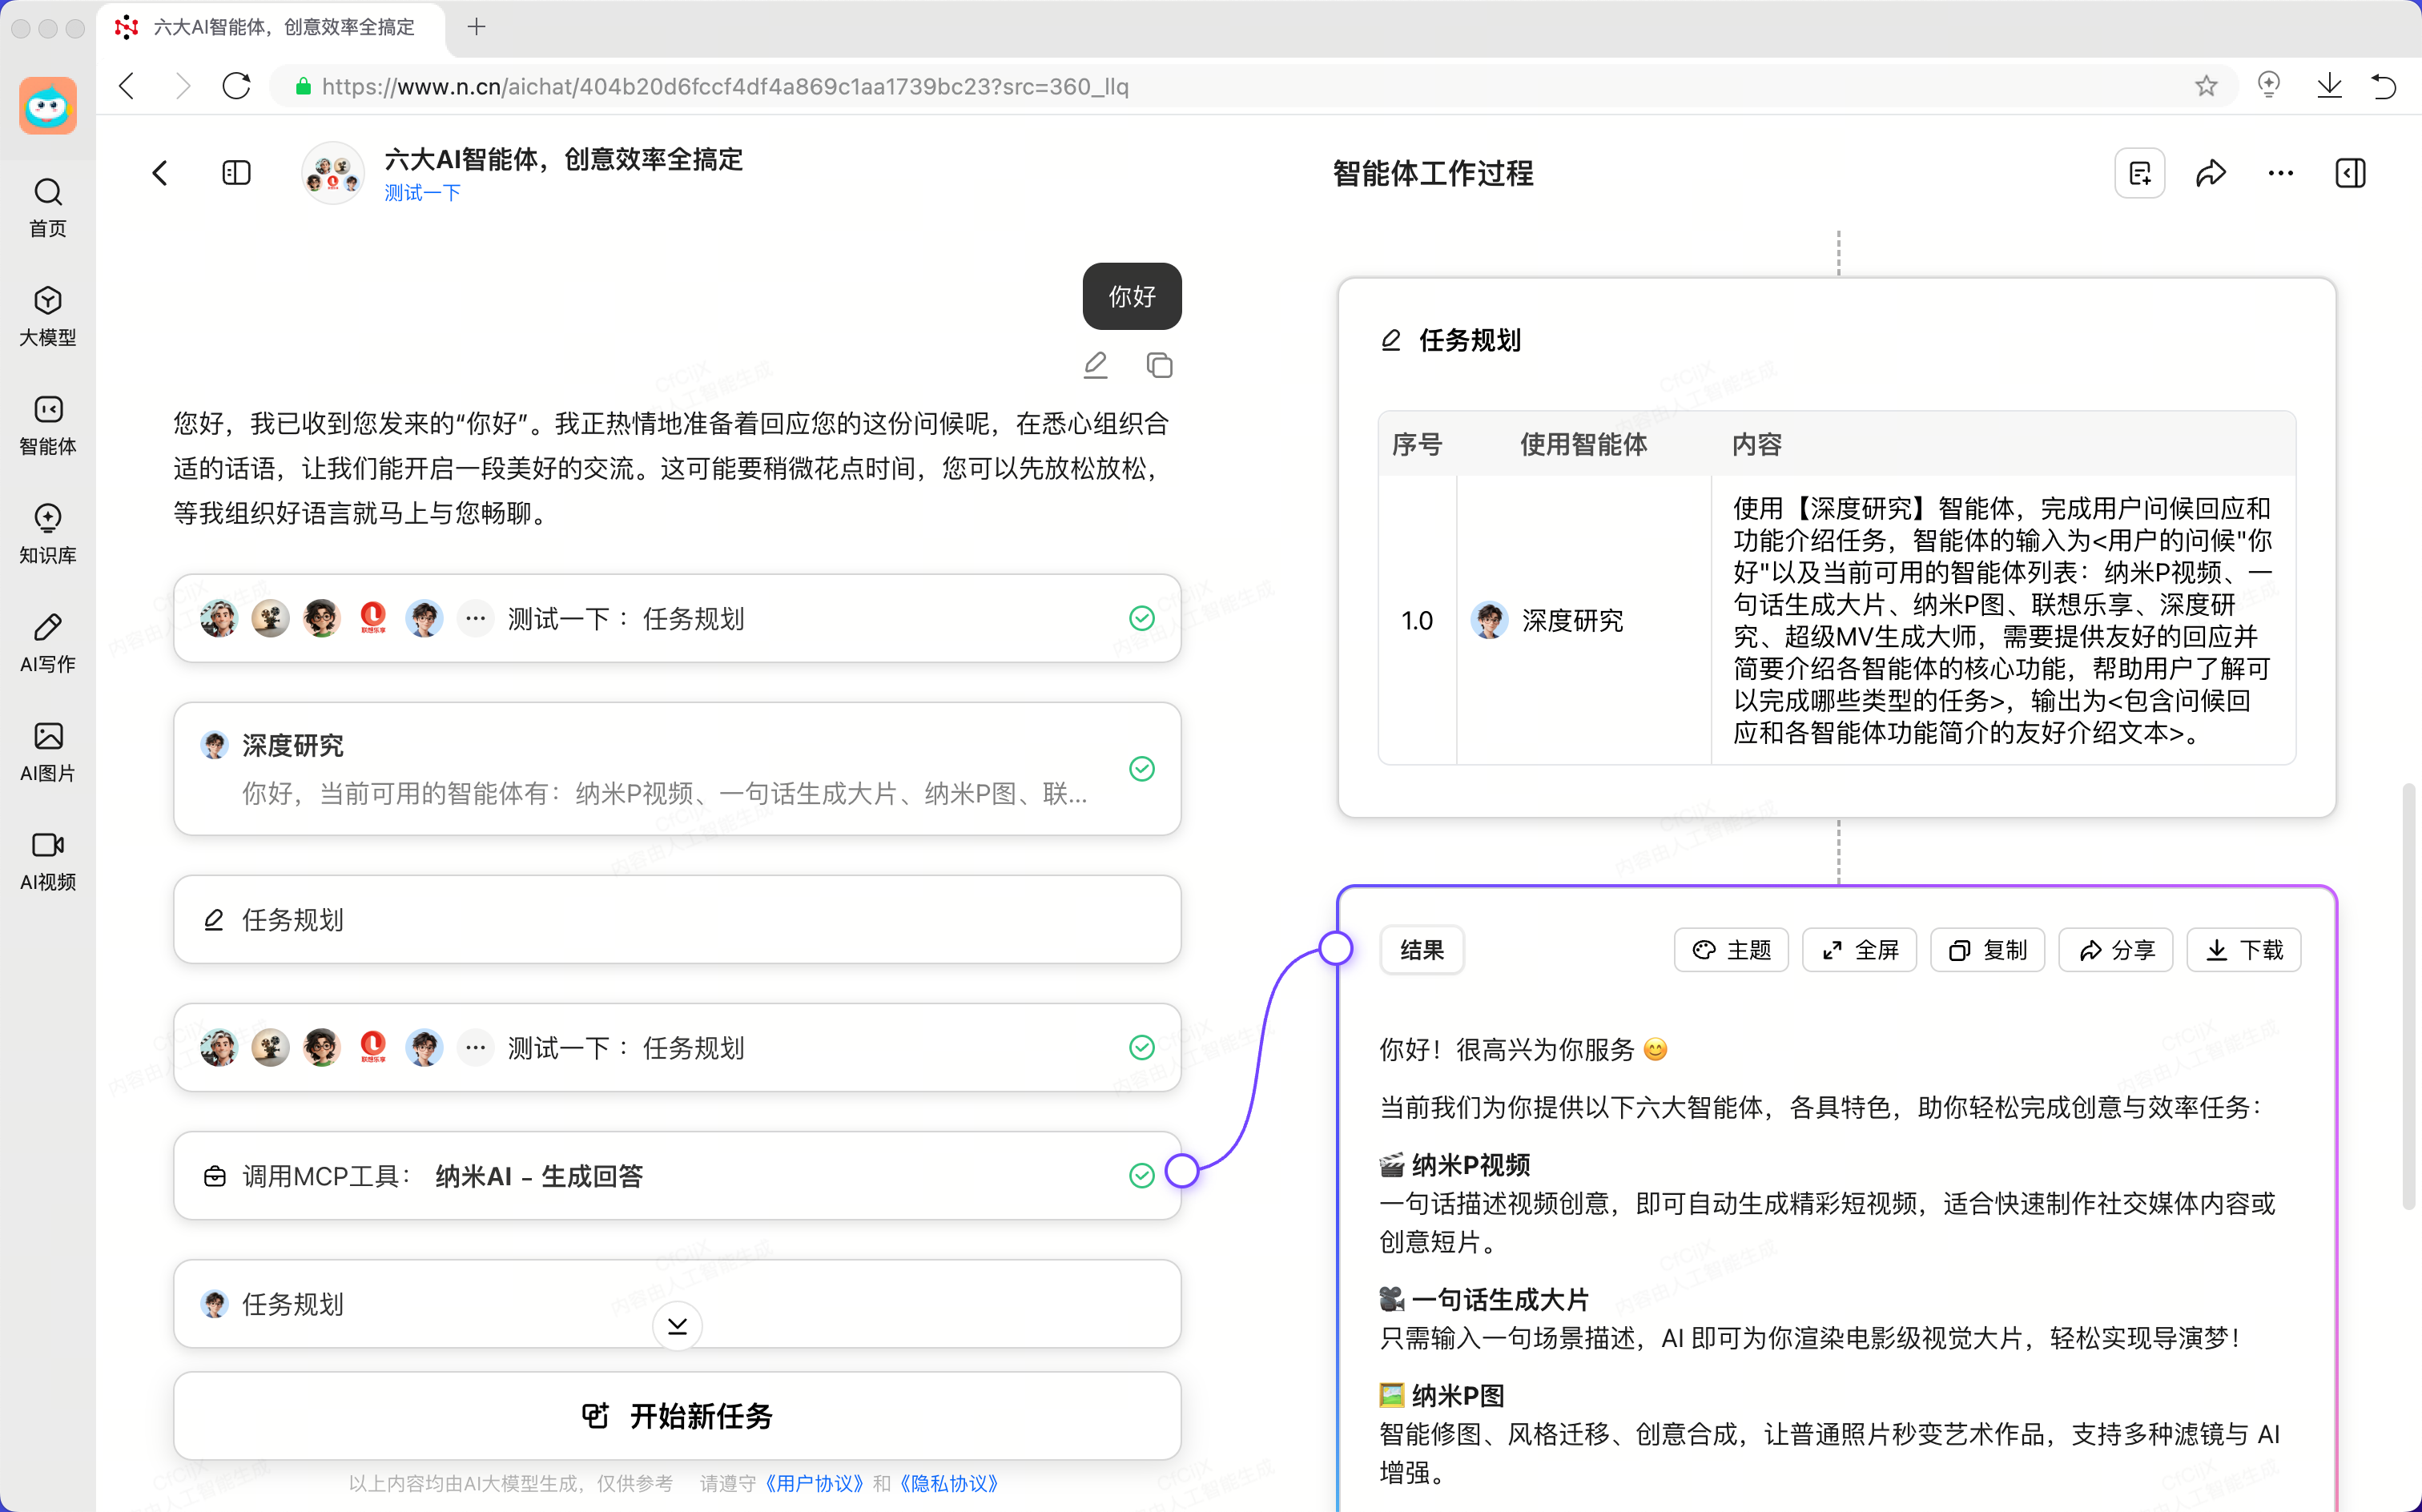Edit the 你好 message with pencil icon
This screenshot has height=1512, width=2422.
1096,365
